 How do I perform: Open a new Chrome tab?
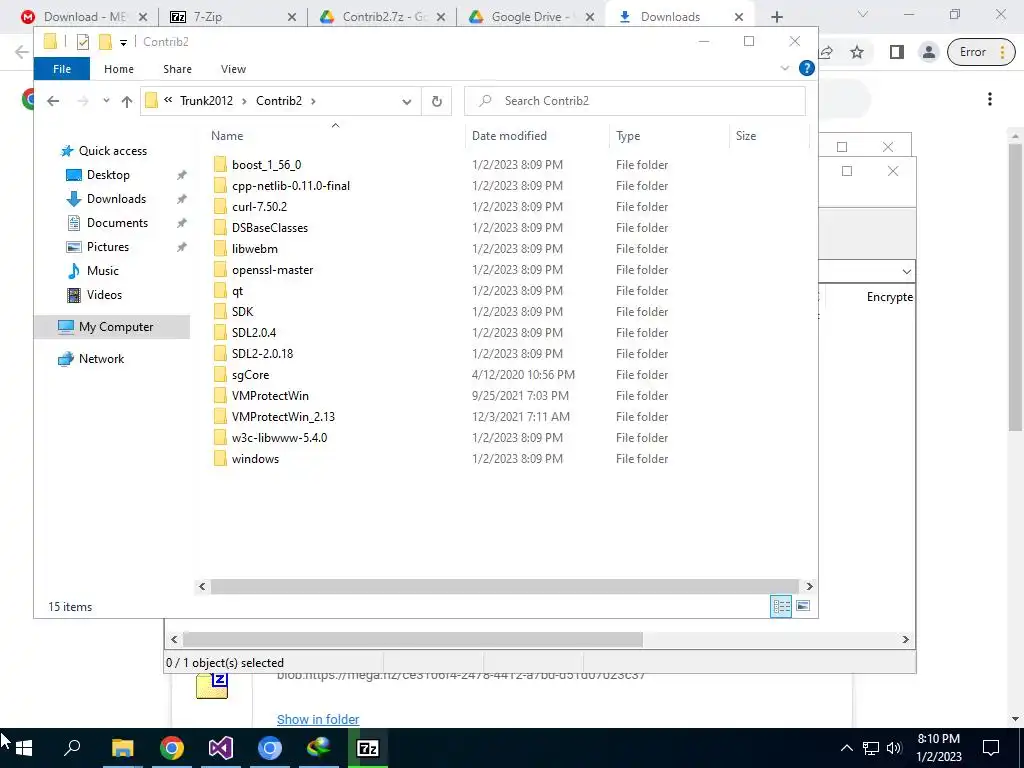[x=776, y=17]
